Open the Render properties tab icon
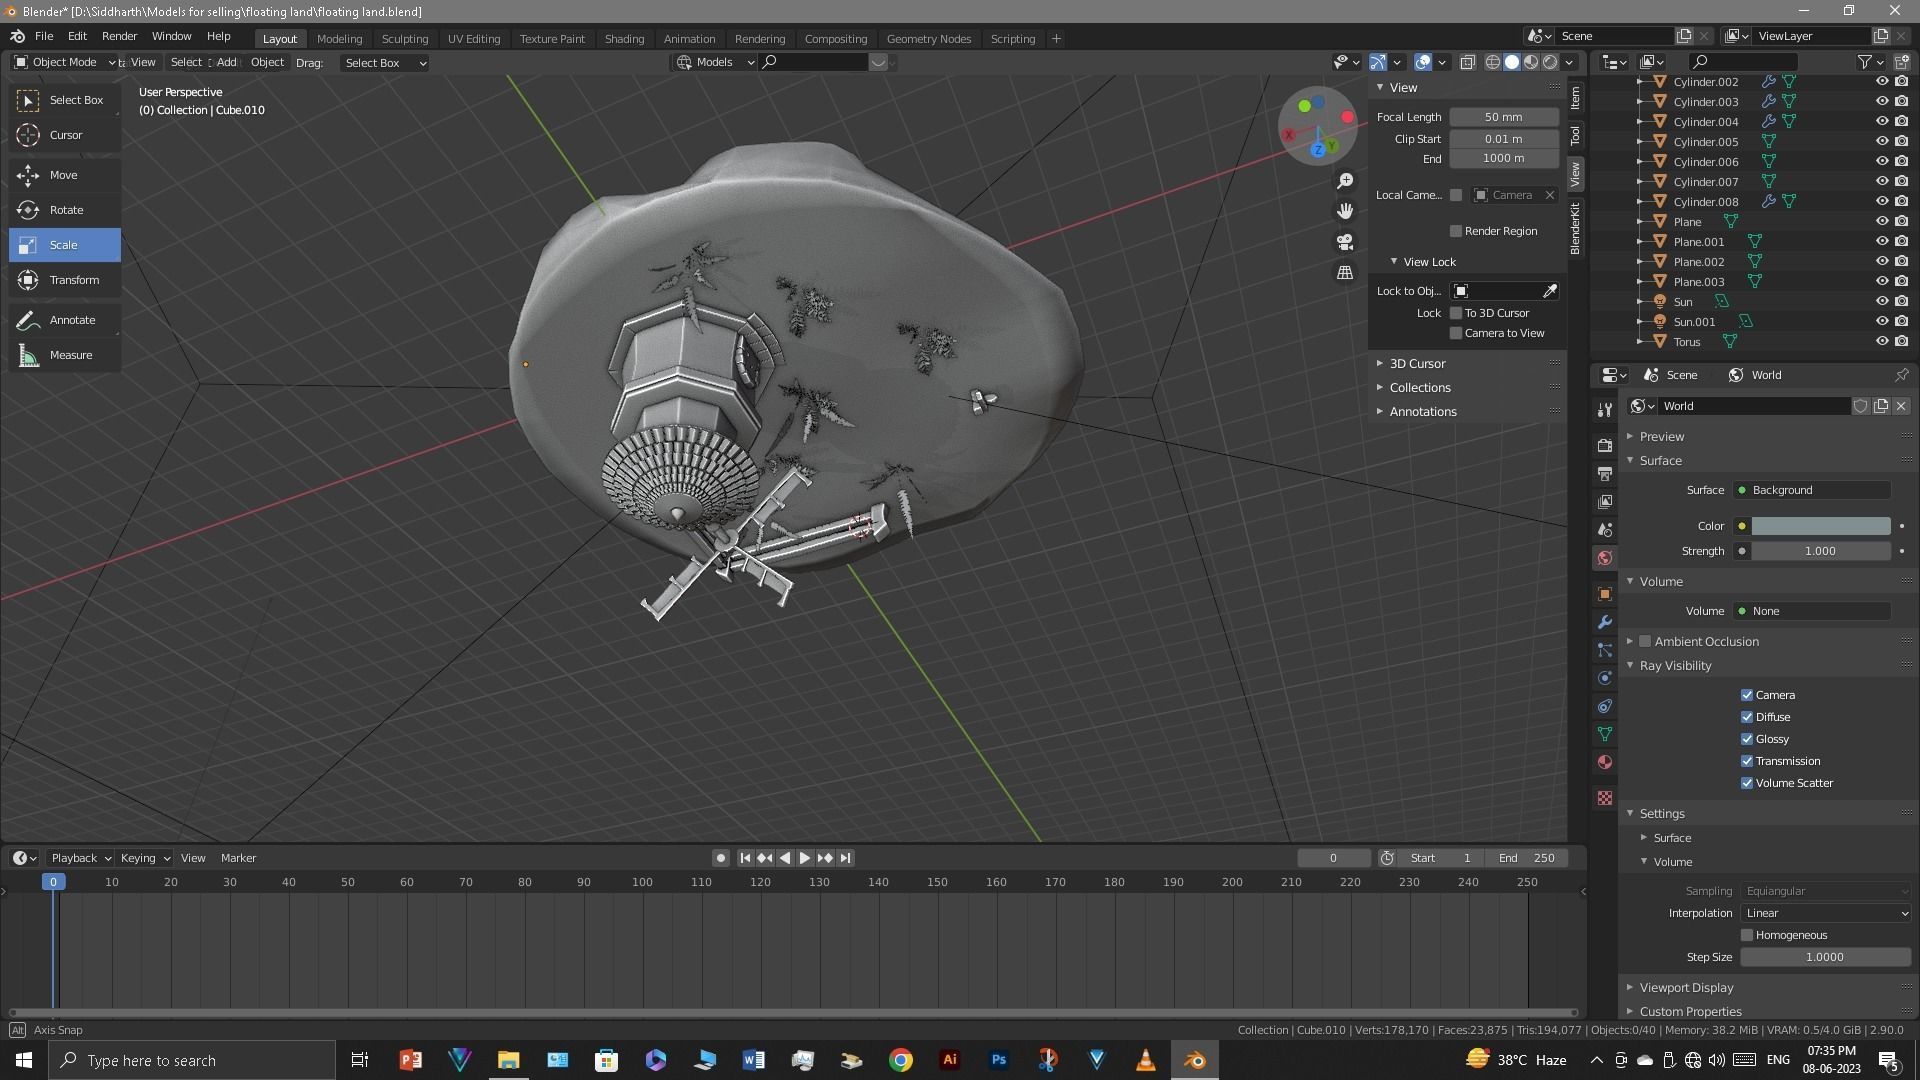1920x1080 pixels. coord(1605,445)
